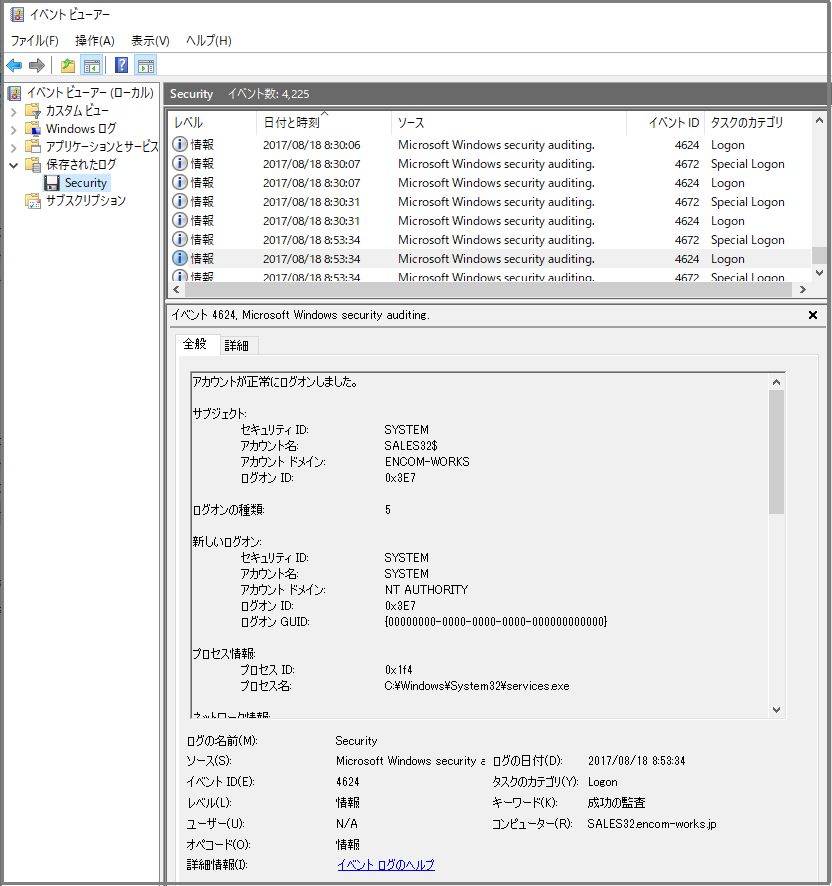
Task: Click event list horizontal scroll right arrow
Action: coord(803,289)
